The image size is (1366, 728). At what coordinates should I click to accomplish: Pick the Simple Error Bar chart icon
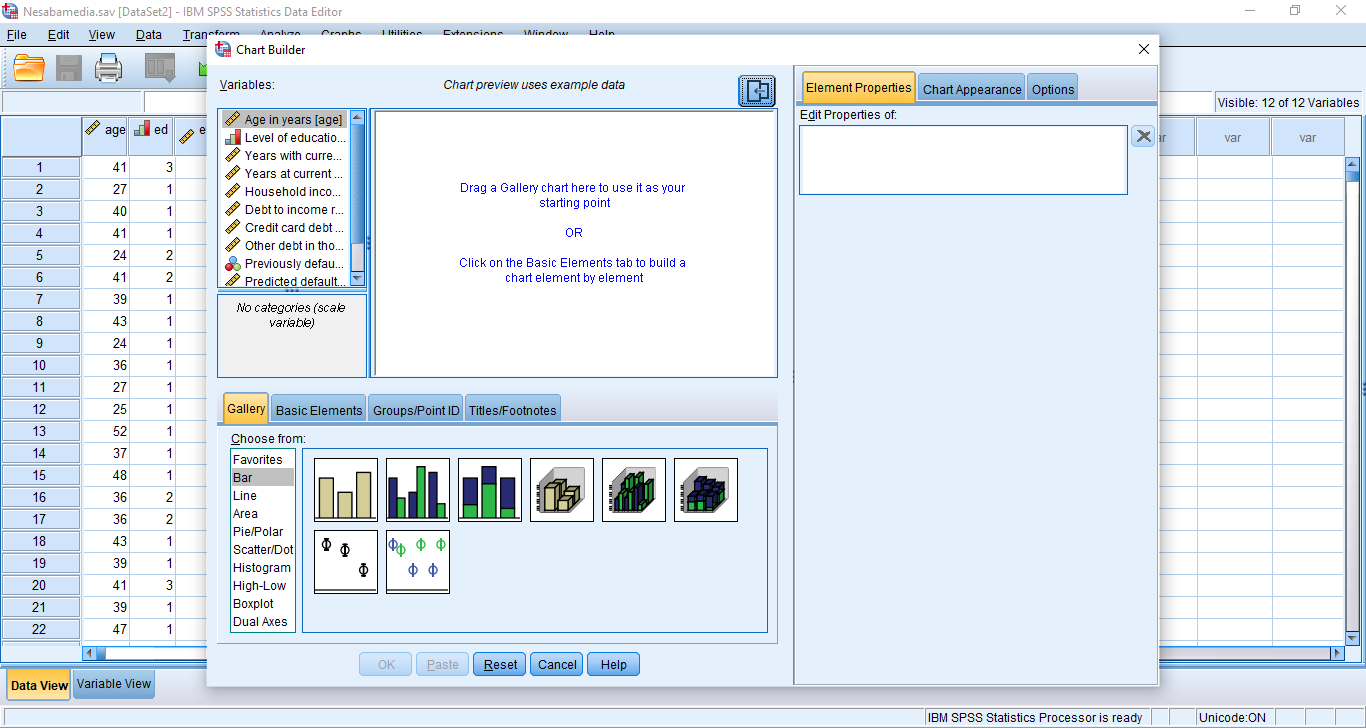click(x=346, y=562)
